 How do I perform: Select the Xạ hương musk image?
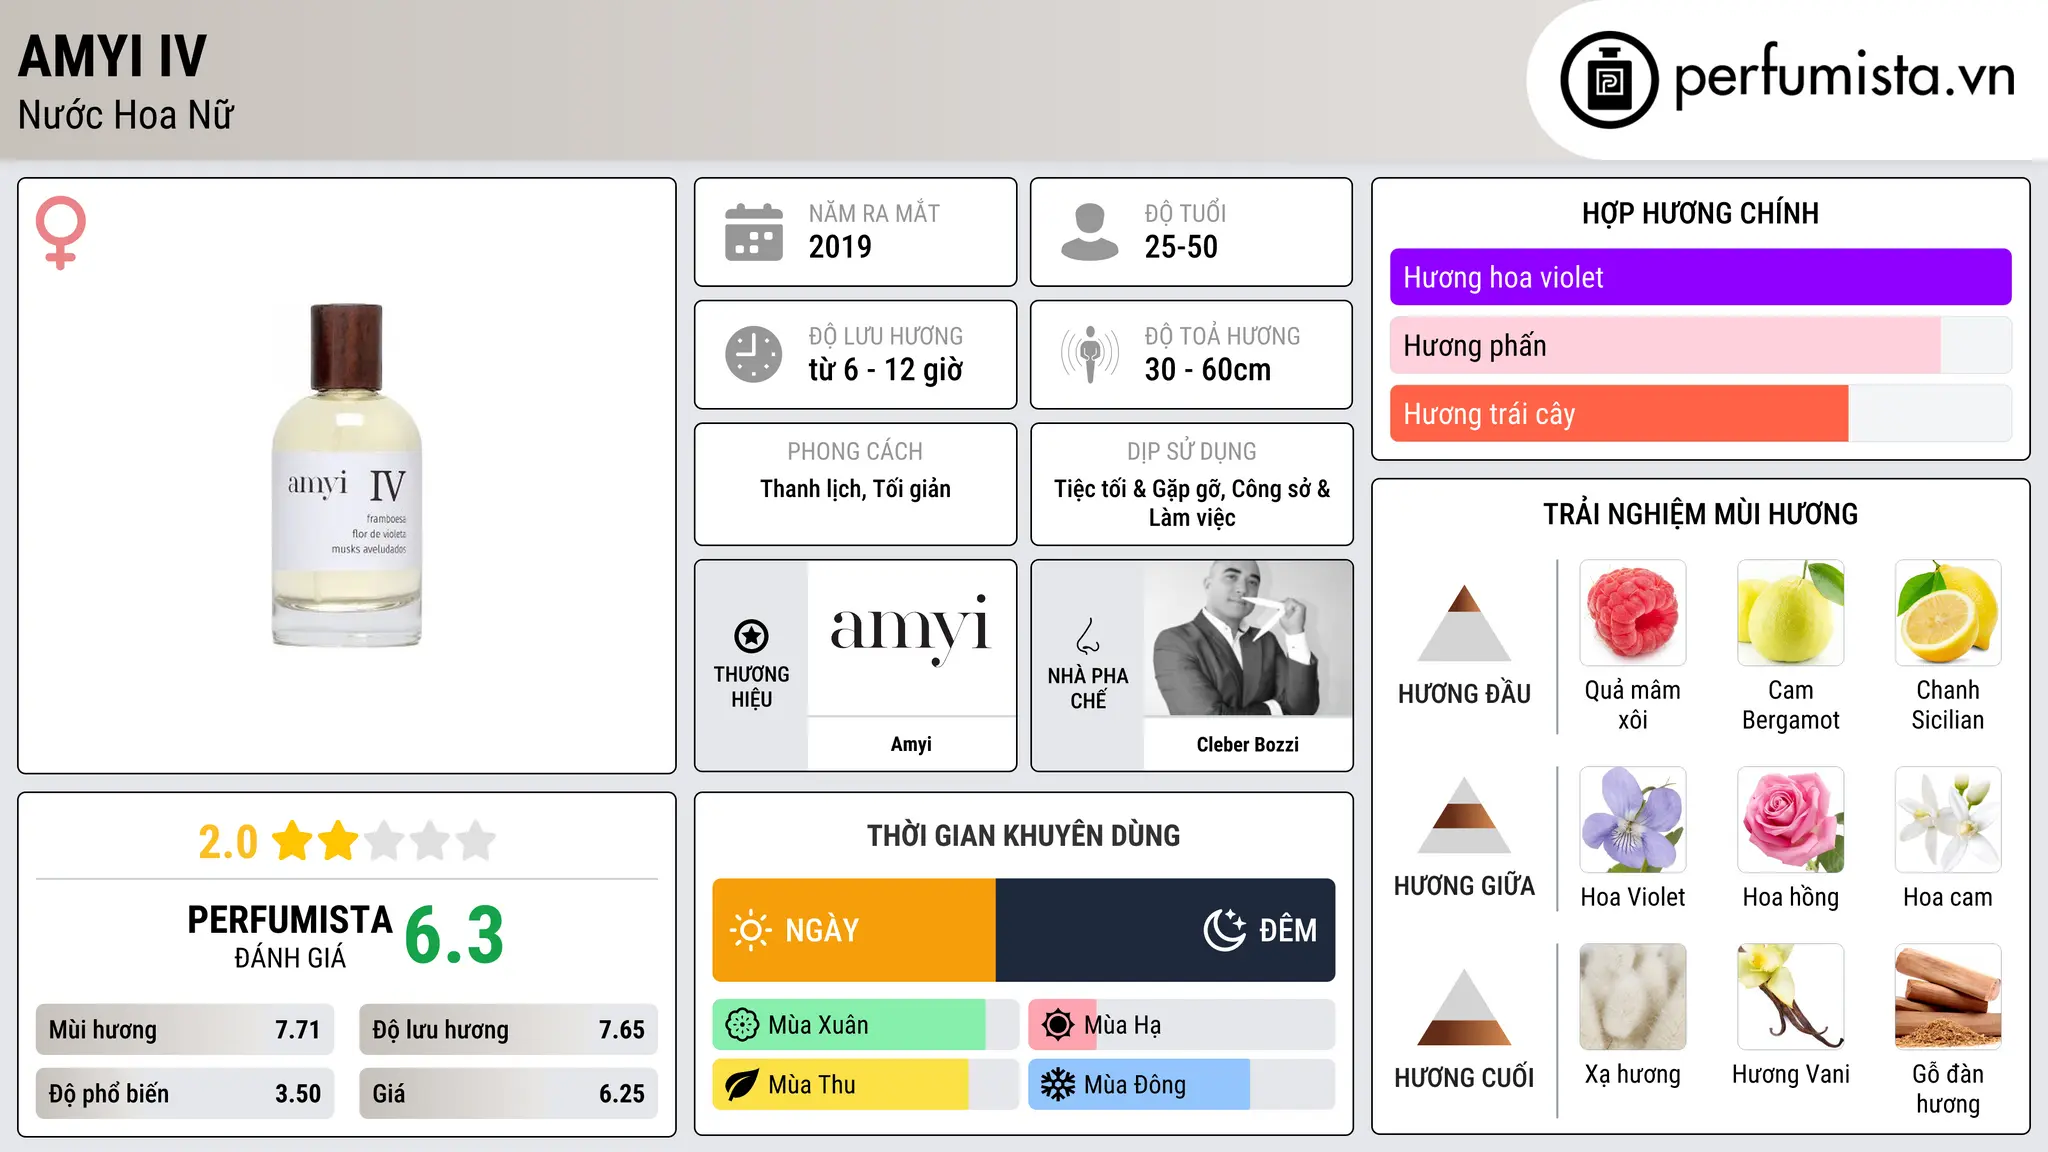1633,997
